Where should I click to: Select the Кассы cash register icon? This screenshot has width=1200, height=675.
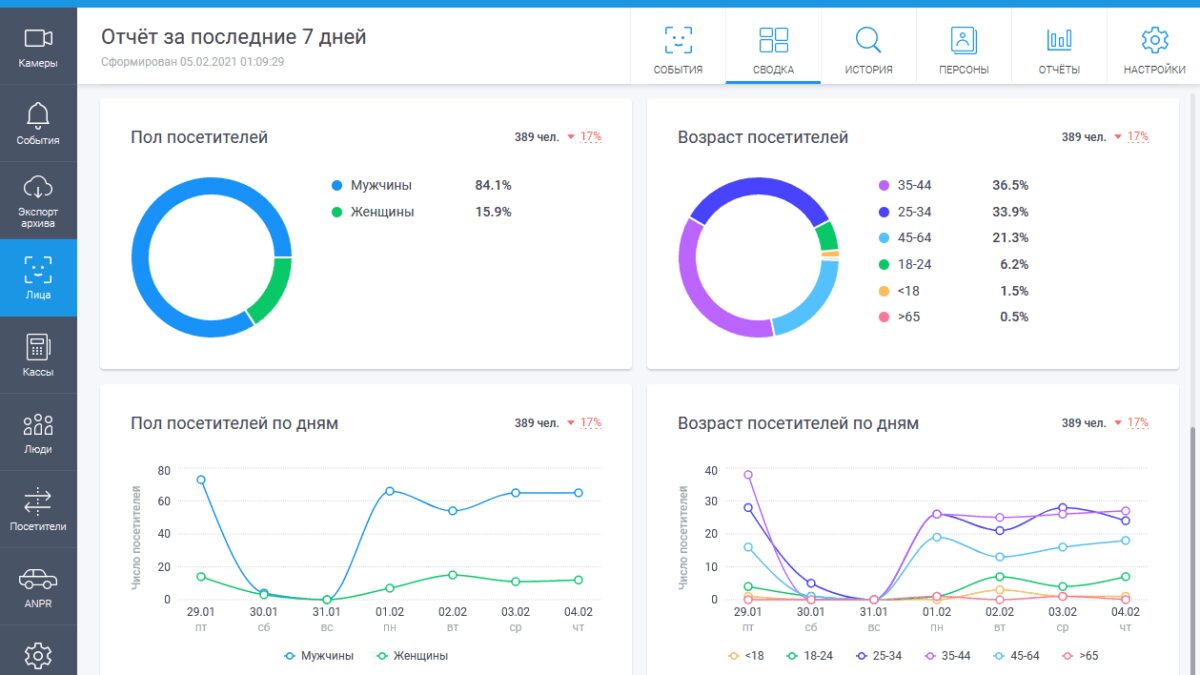(38, 355)
